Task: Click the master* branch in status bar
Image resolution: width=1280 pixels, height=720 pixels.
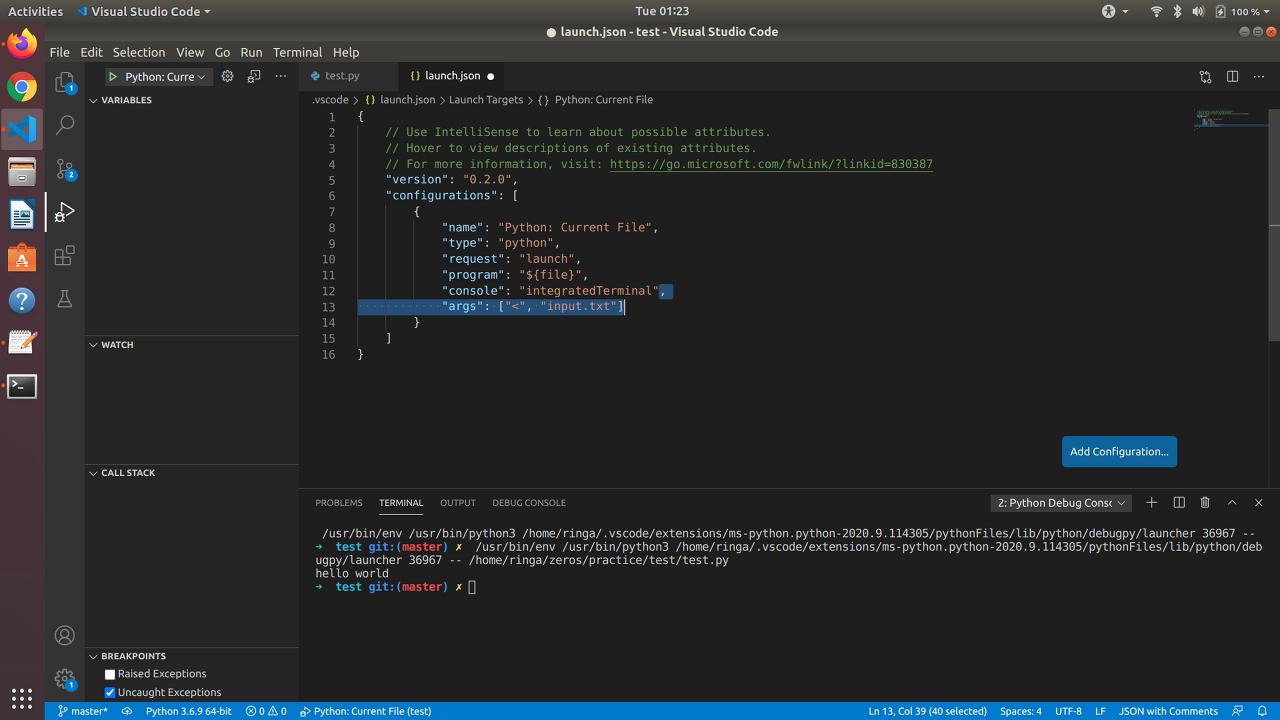Action: point(83,711)
